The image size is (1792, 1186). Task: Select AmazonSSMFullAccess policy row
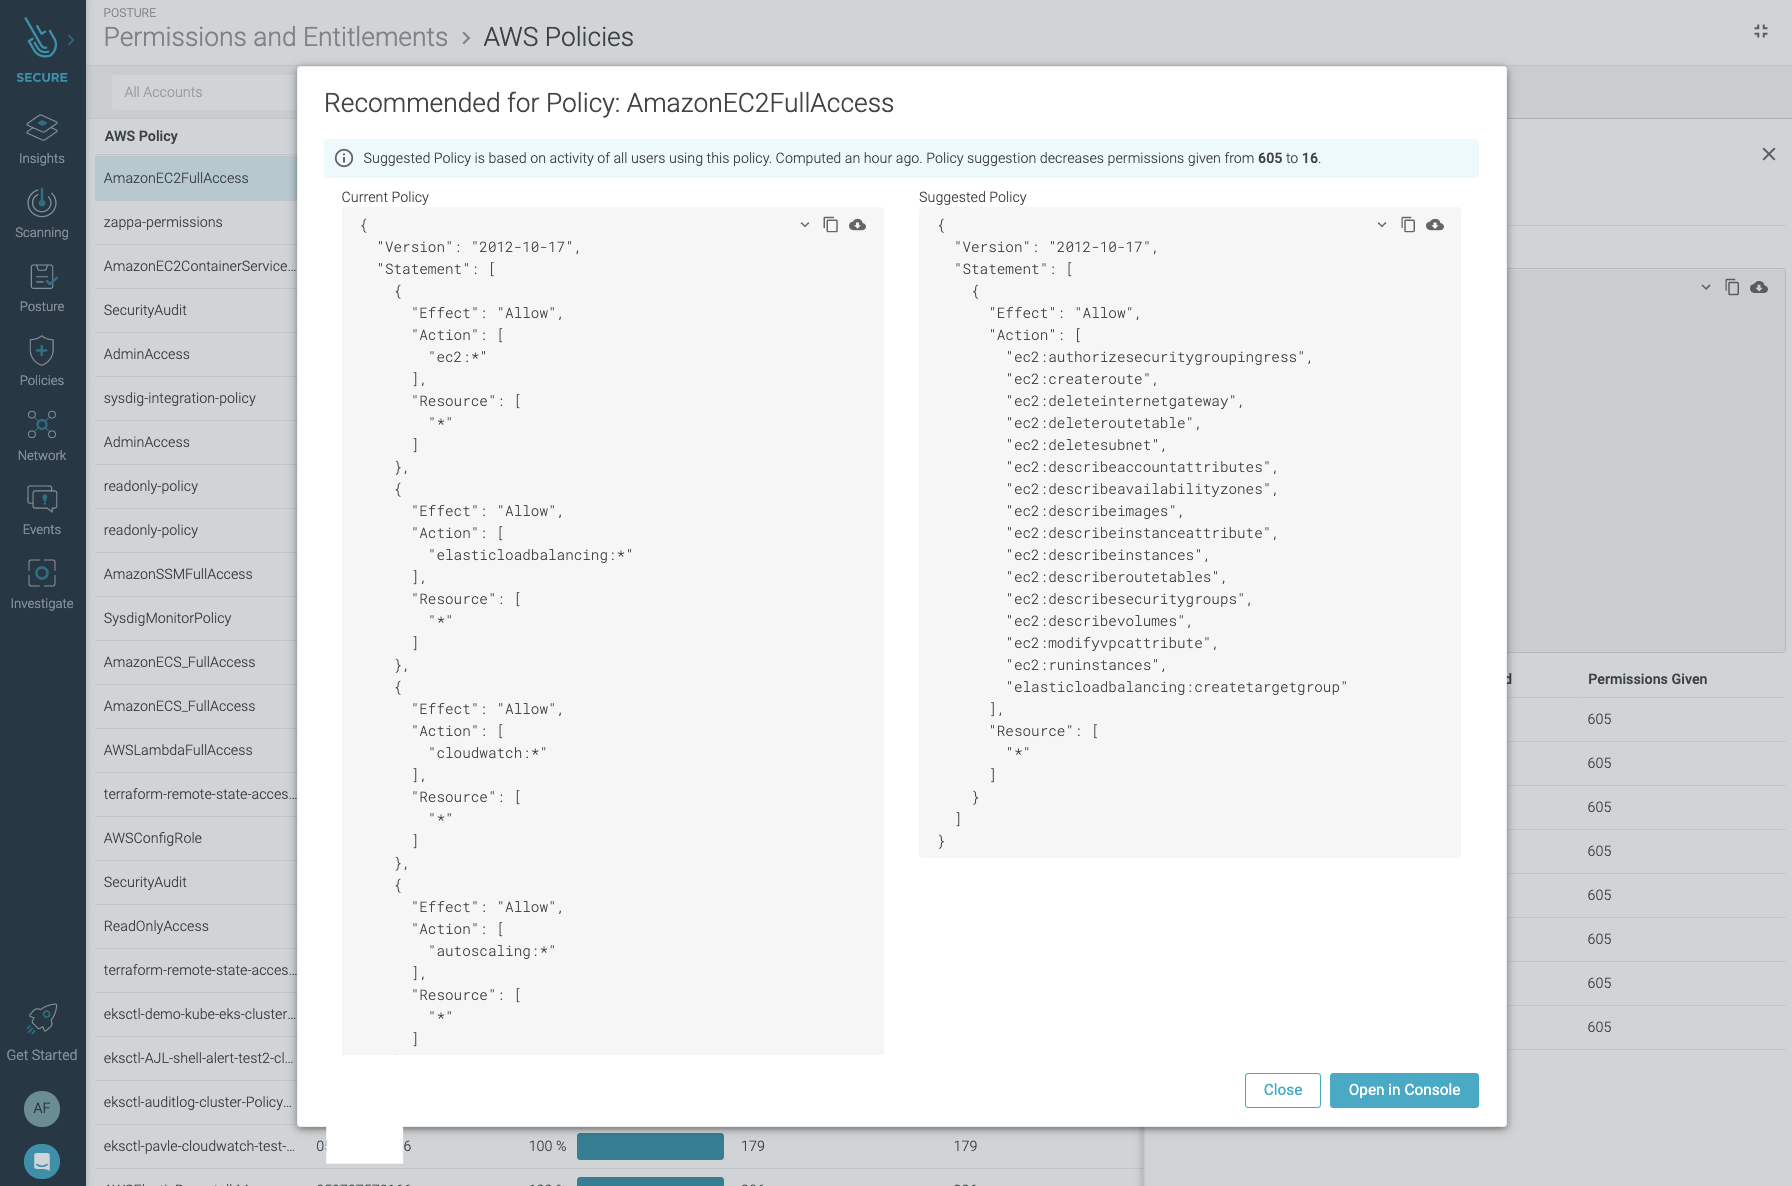coord(196,574)
